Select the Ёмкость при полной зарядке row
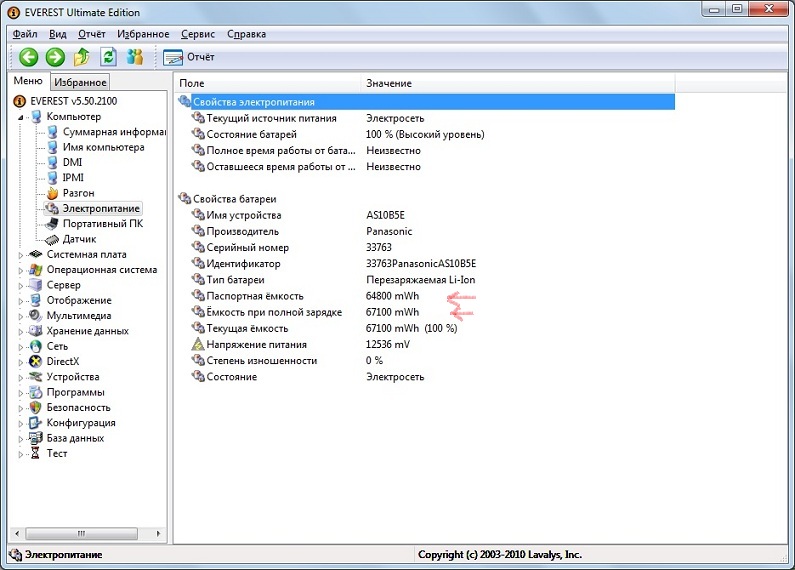Screen dimensions: 795x570 click(x=426, y=312)
